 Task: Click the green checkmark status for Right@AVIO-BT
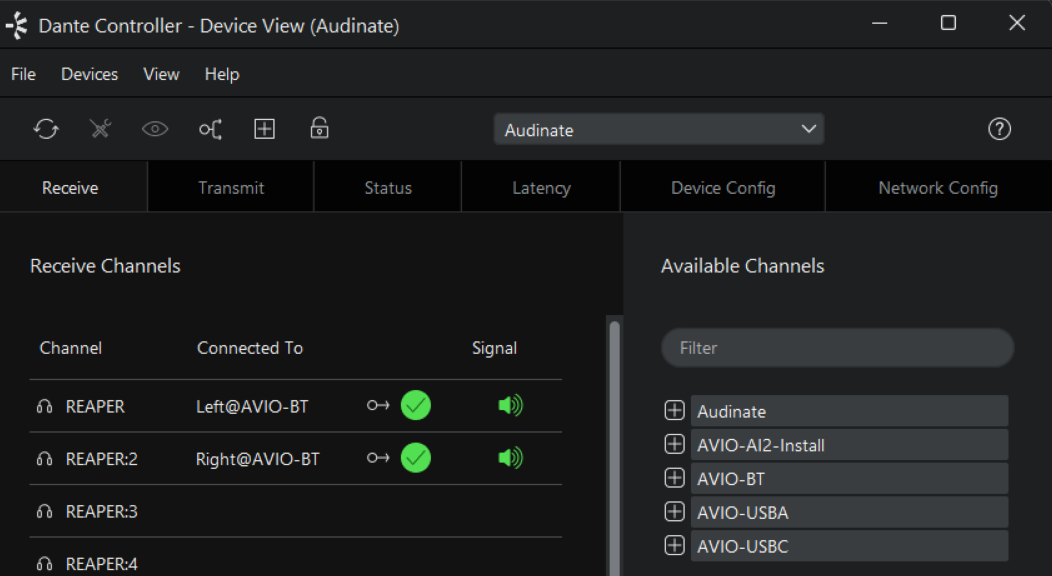pos(416,458)
